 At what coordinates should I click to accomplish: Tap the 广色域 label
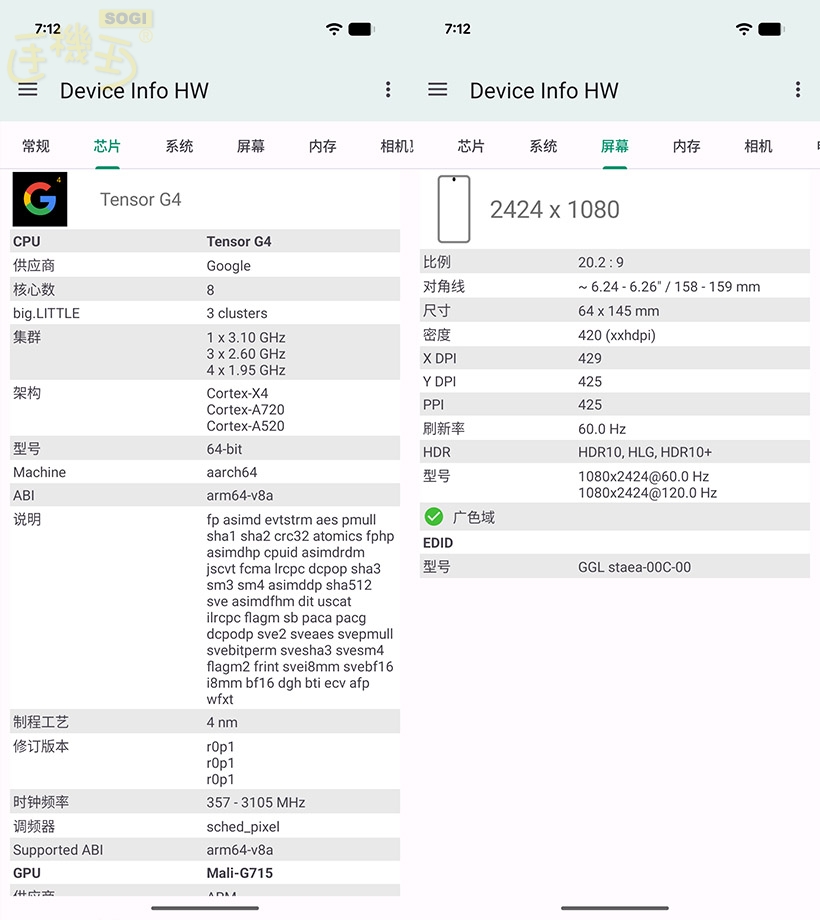coord(473,518)
